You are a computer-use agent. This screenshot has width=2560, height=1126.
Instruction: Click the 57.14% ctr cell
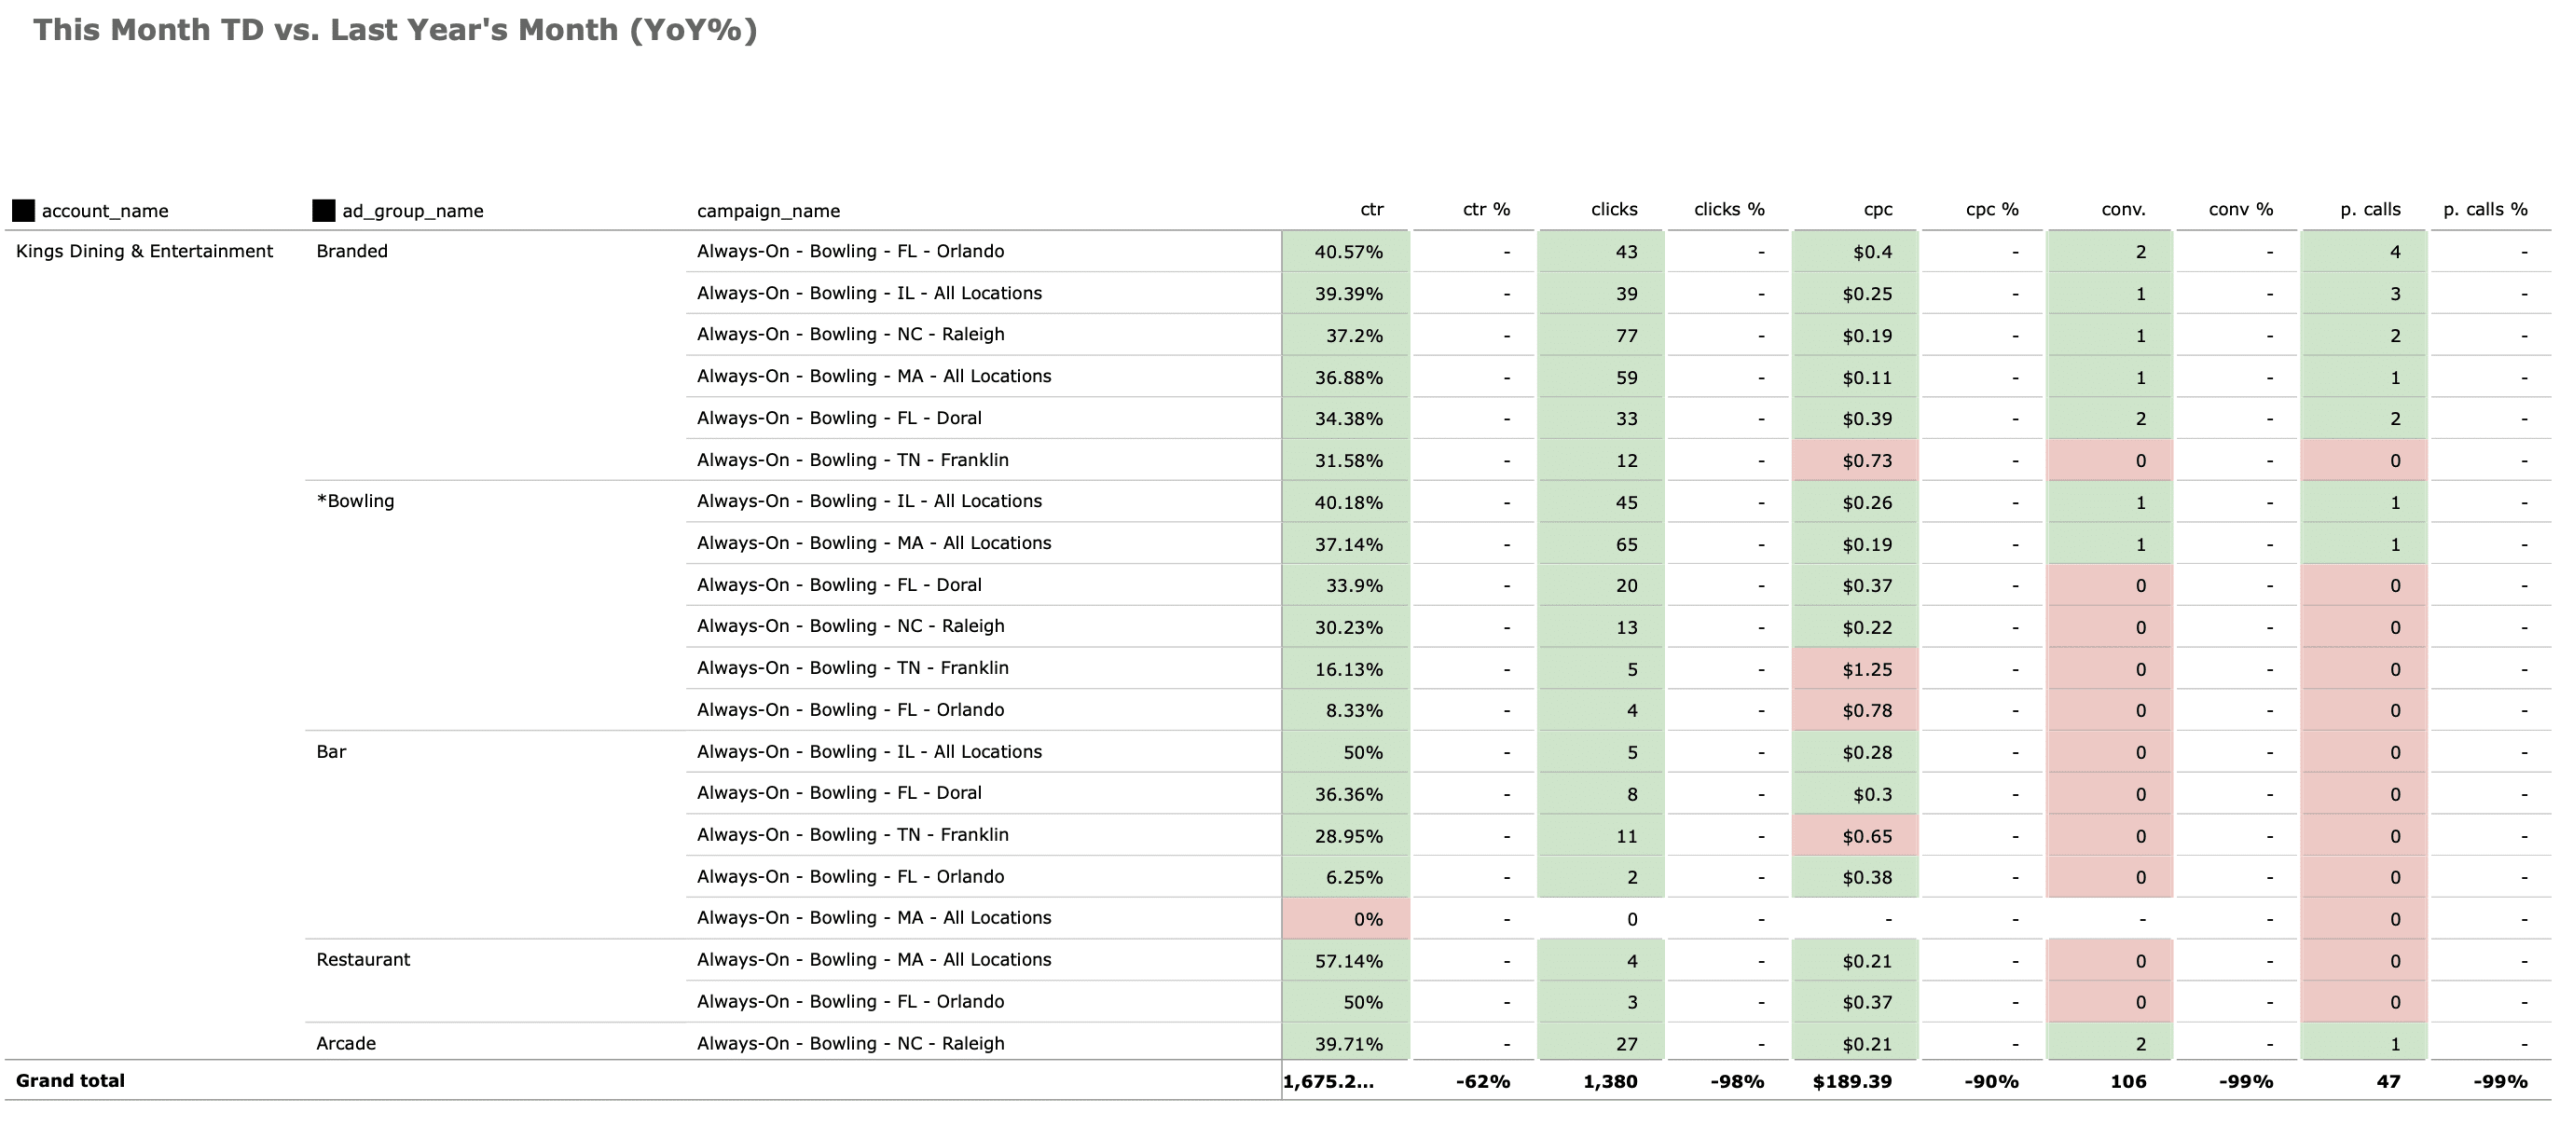click(1346, 961)
